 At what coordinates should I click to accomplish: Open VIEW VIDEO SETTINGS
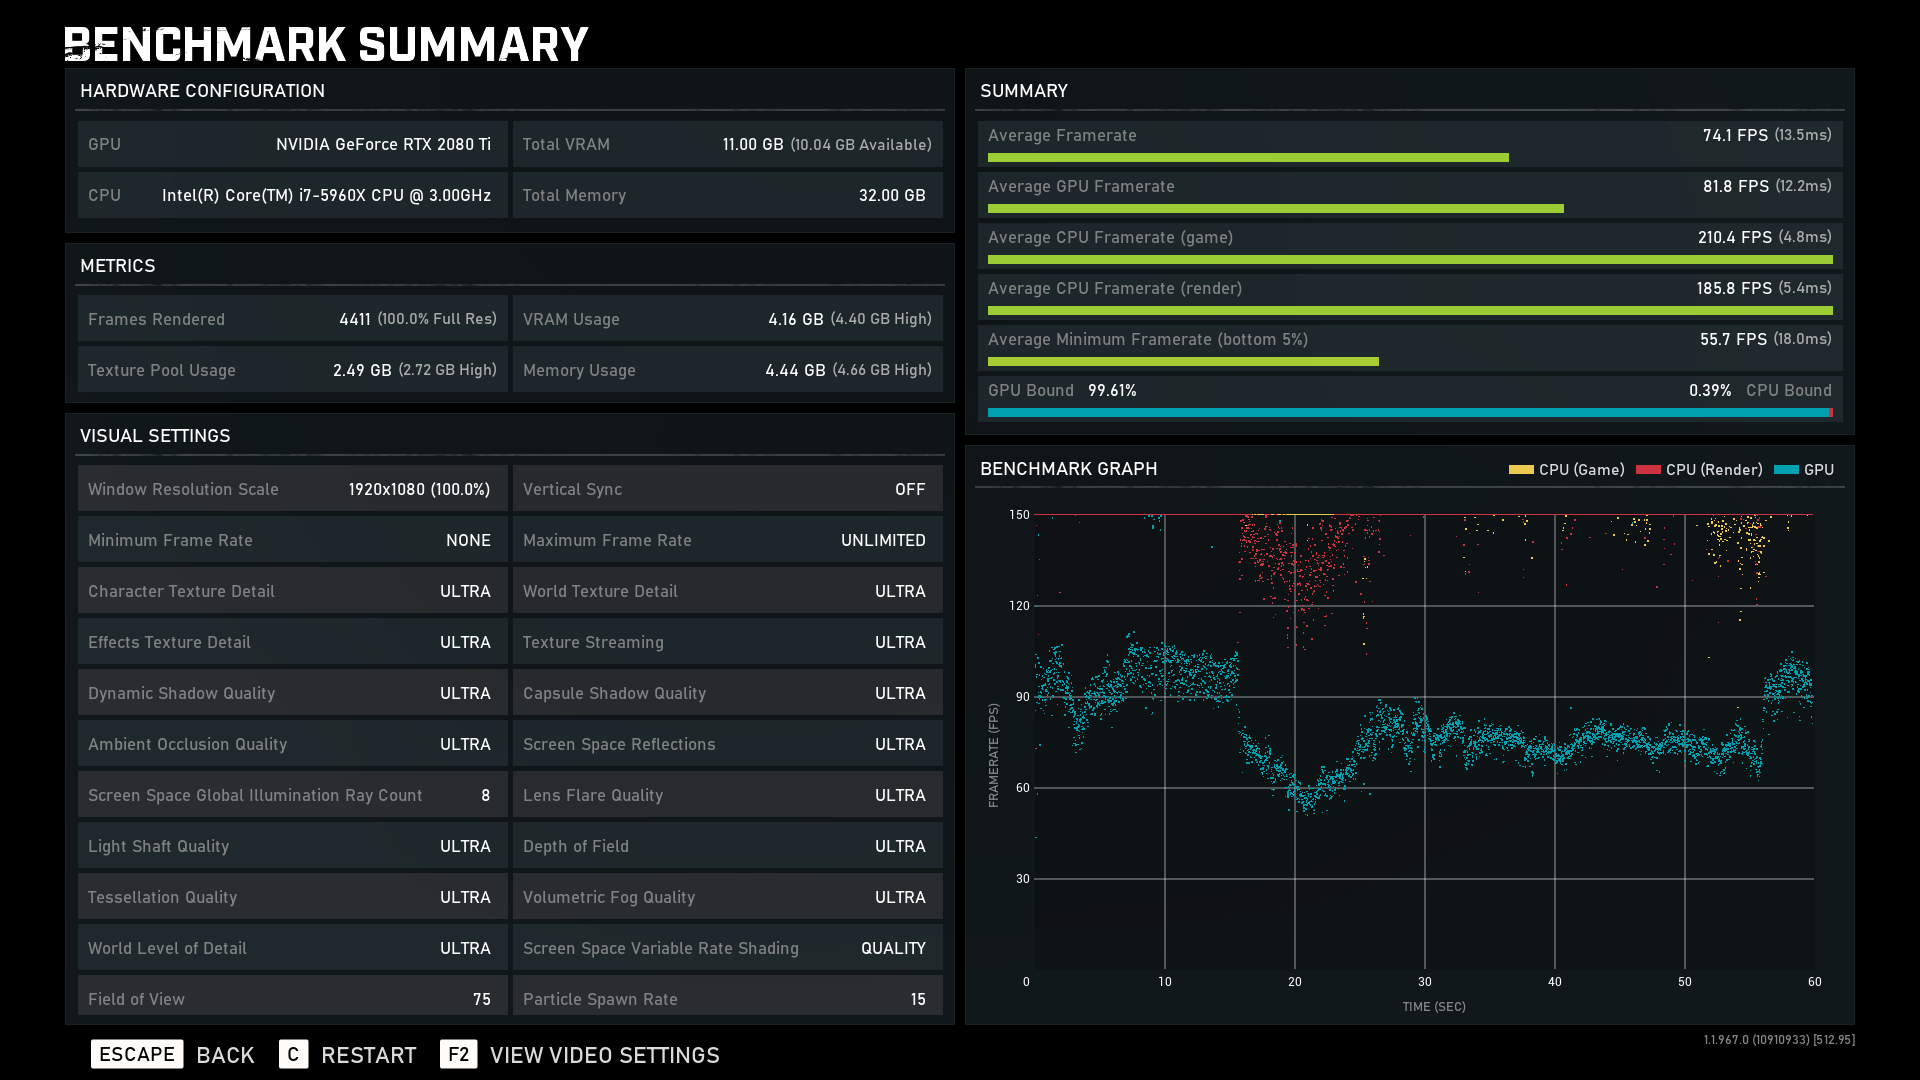[604, 1055]
